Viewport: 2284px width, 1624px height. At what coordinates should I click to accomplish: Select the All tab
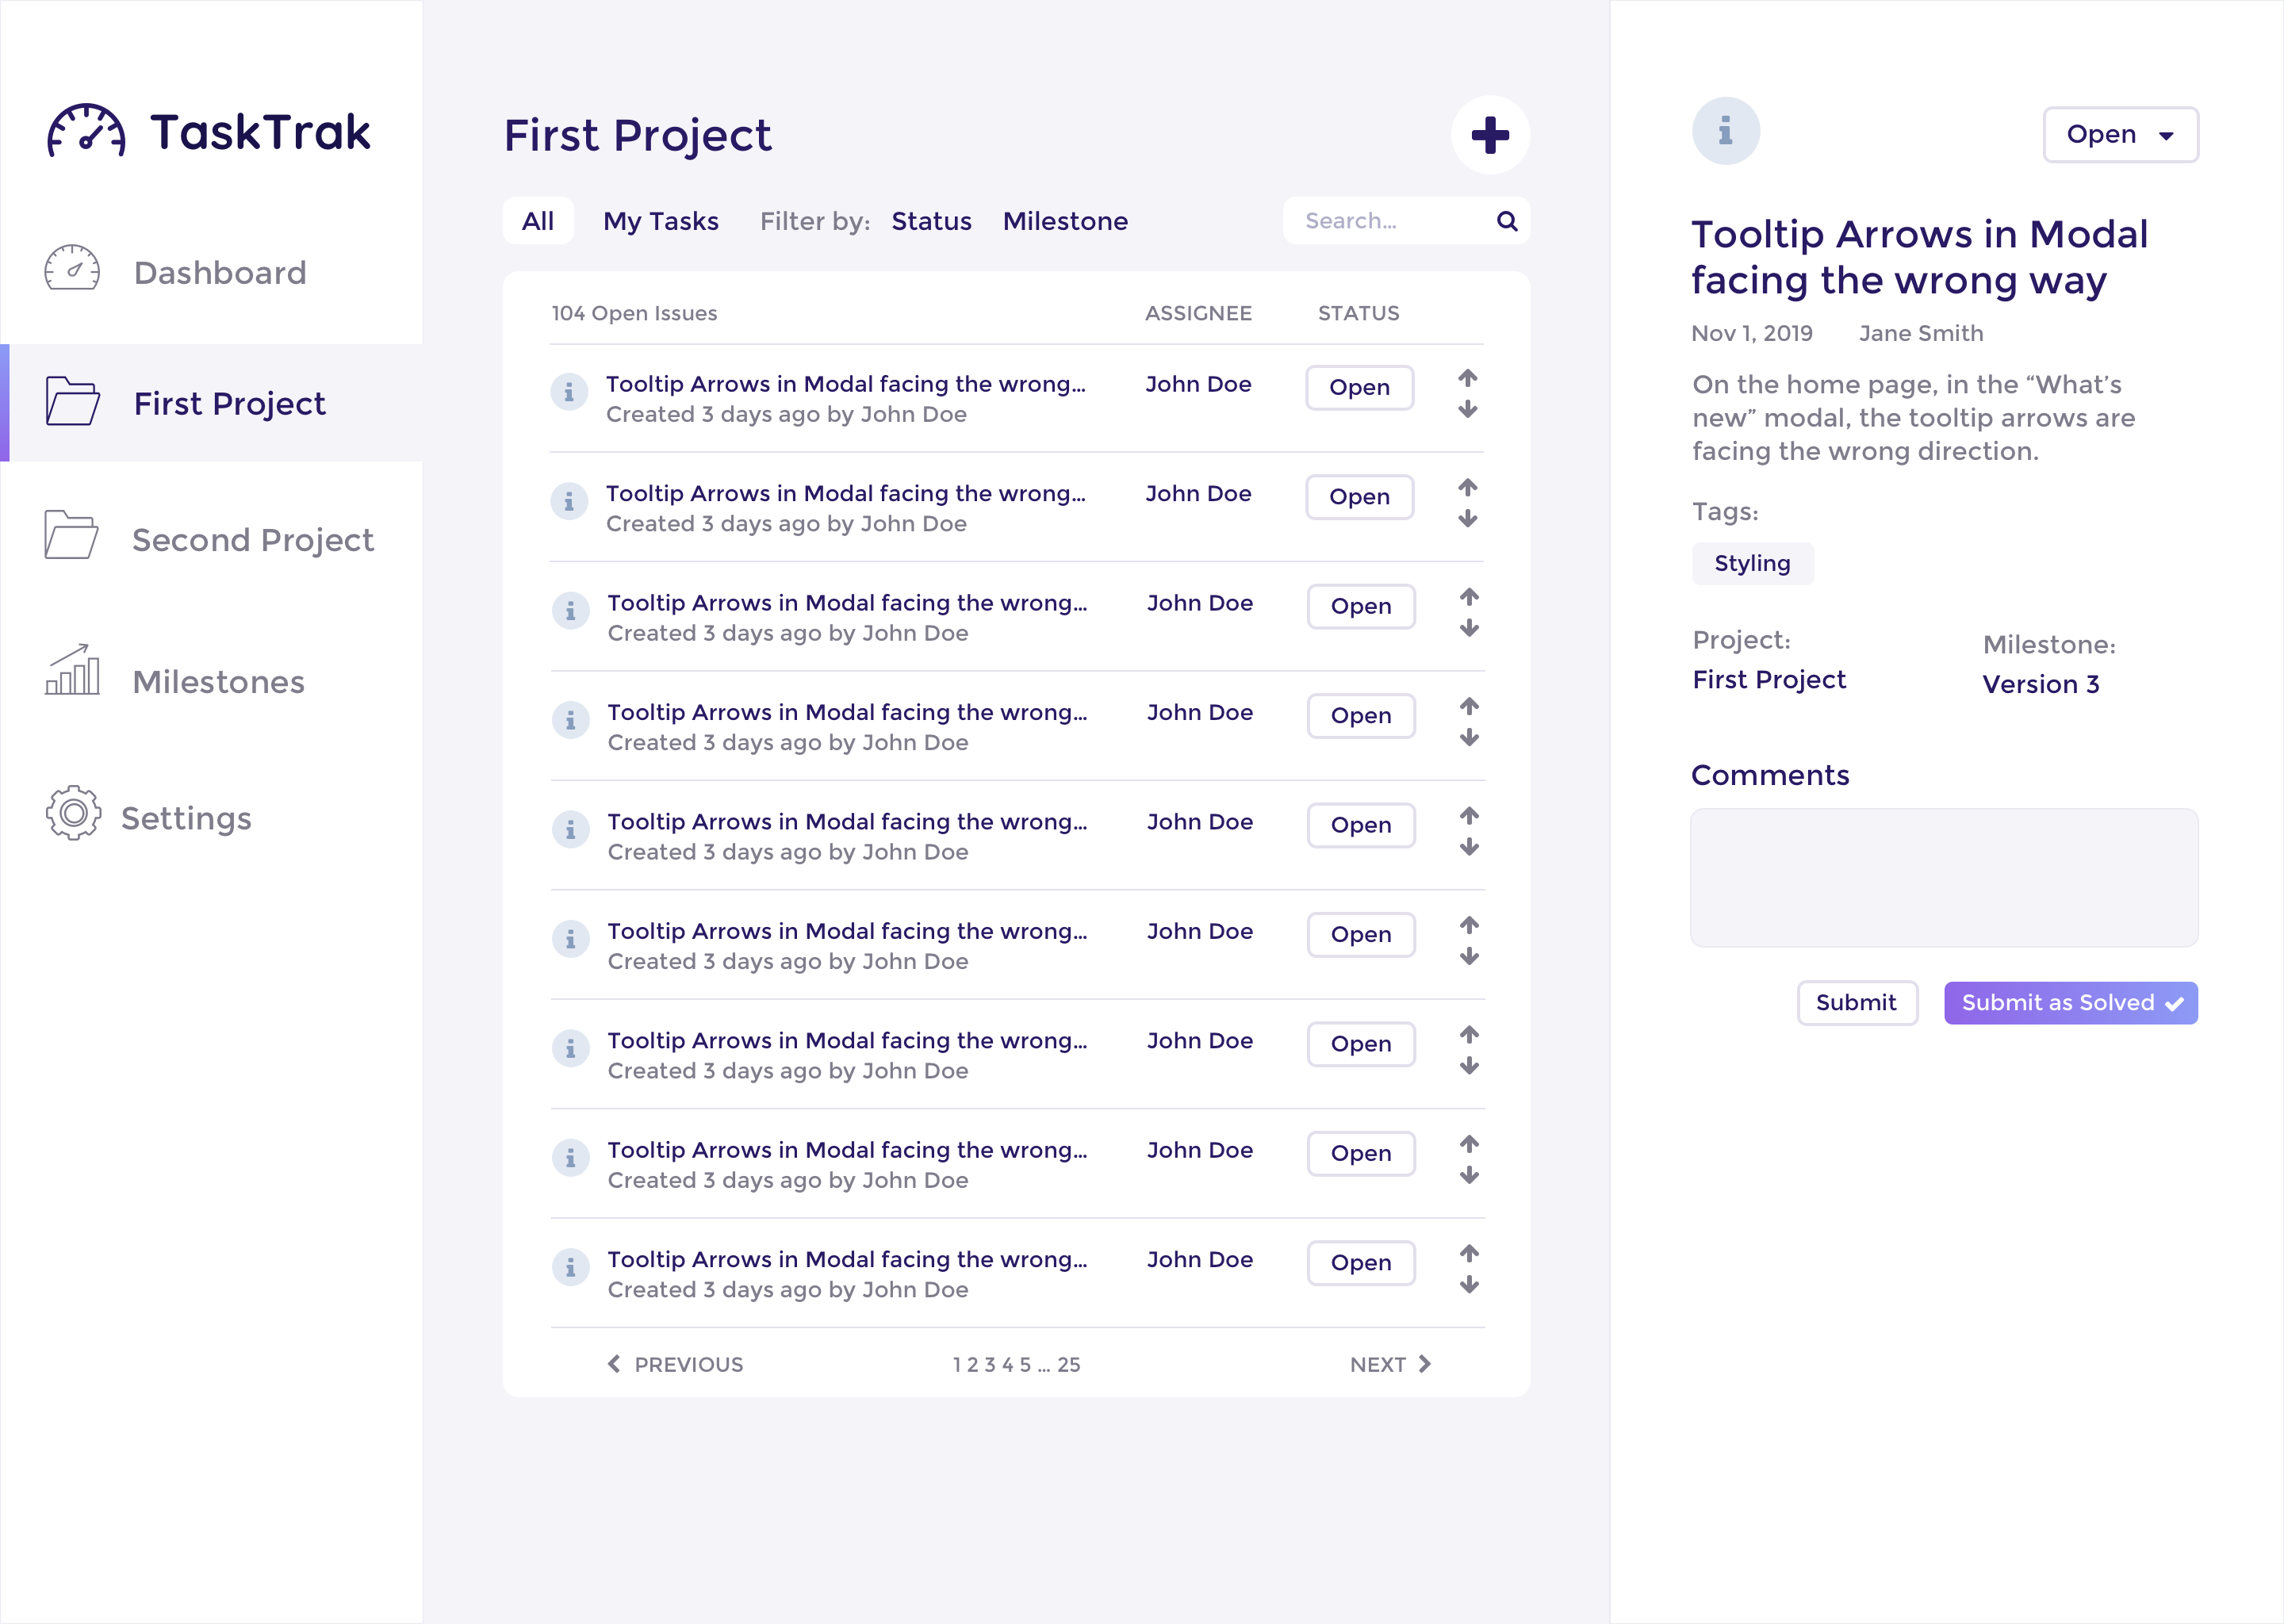(x=538, y=221)
